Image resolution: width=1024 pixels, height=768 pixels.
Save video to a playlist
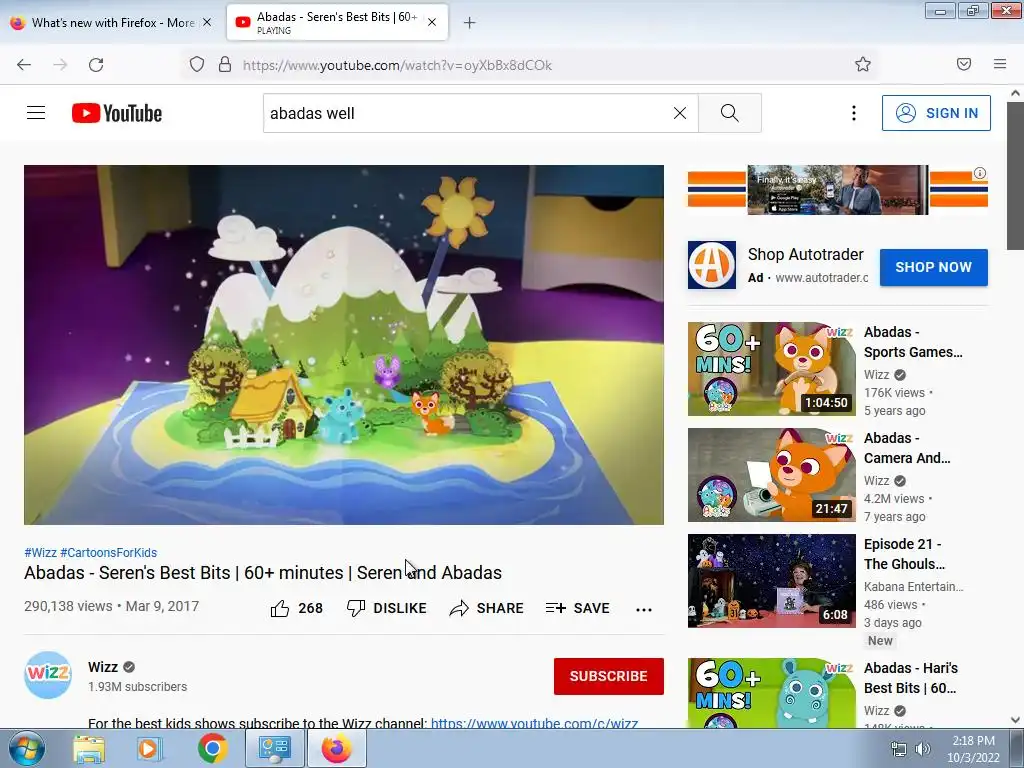[578, 608]
